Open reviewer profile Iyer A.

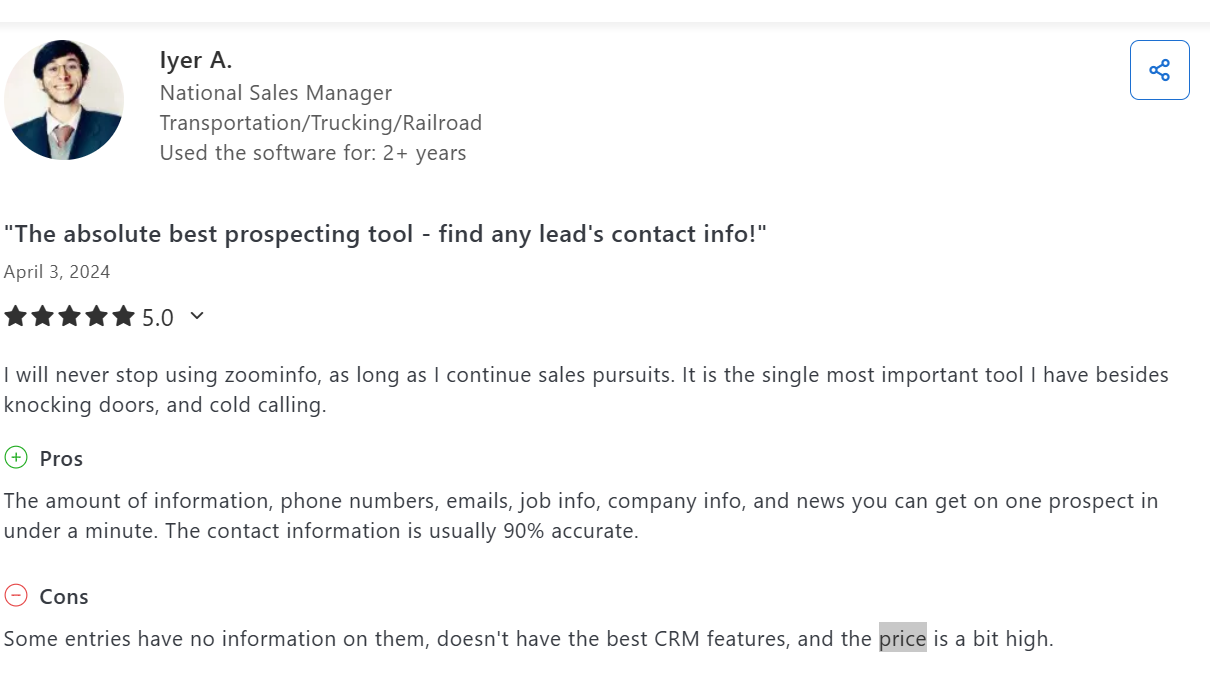click(196, 60)
